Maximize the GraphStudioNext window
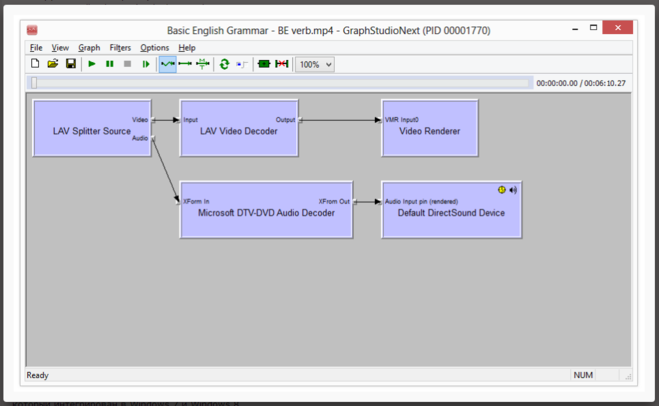Screen dimensions: 659x406 point(593,28)
